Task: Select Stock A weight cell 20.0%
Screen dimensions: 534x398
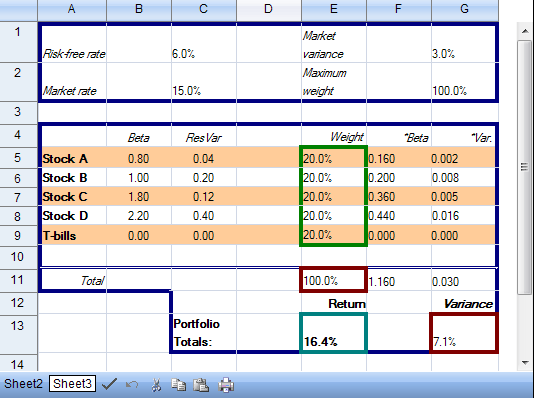Action: pyautogui.click(x=333, y=158)
